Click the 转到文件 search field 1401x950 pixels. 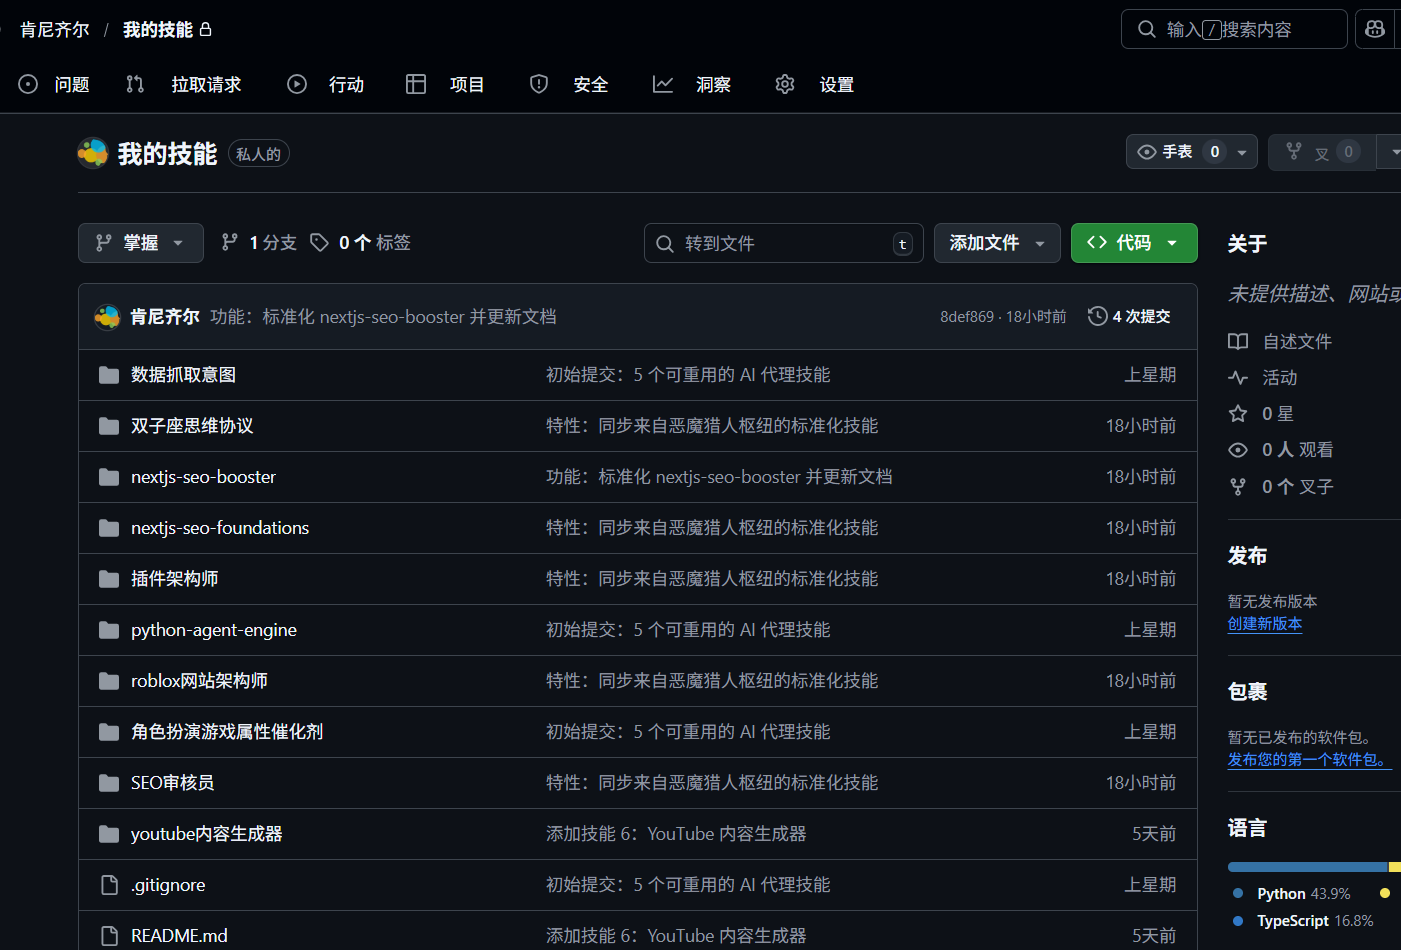coord(783,243)
